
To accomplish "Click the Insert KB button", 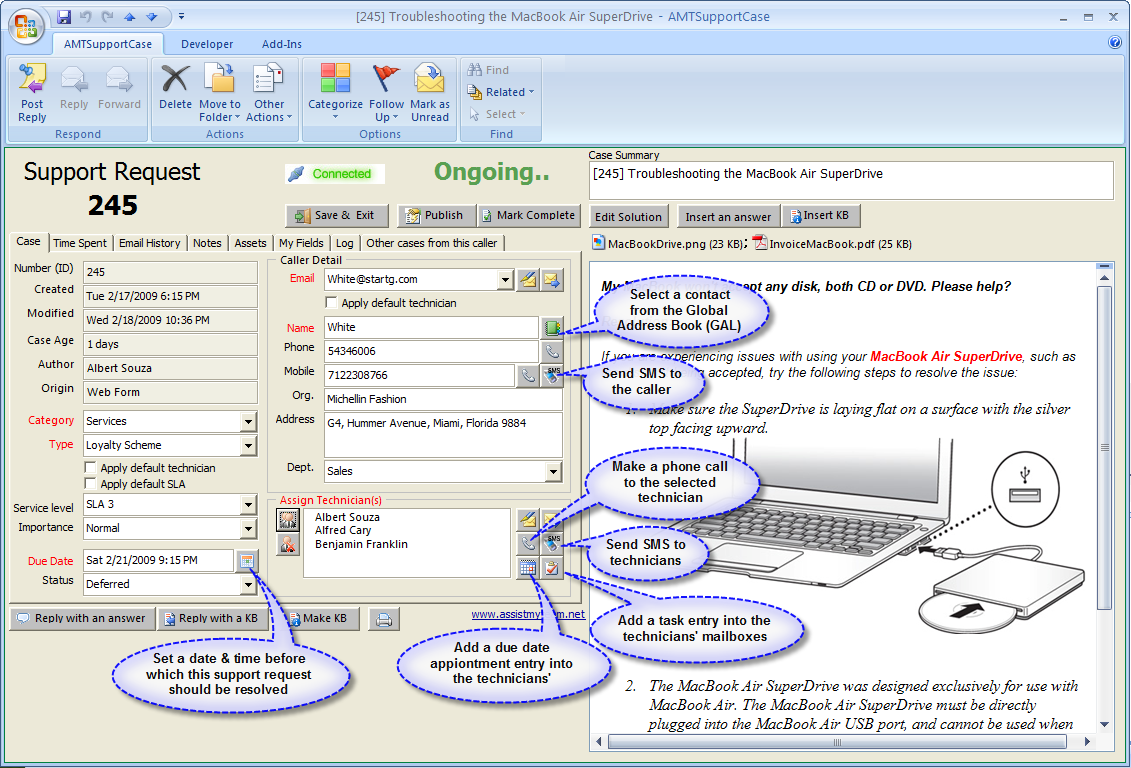I will point(820,216).
